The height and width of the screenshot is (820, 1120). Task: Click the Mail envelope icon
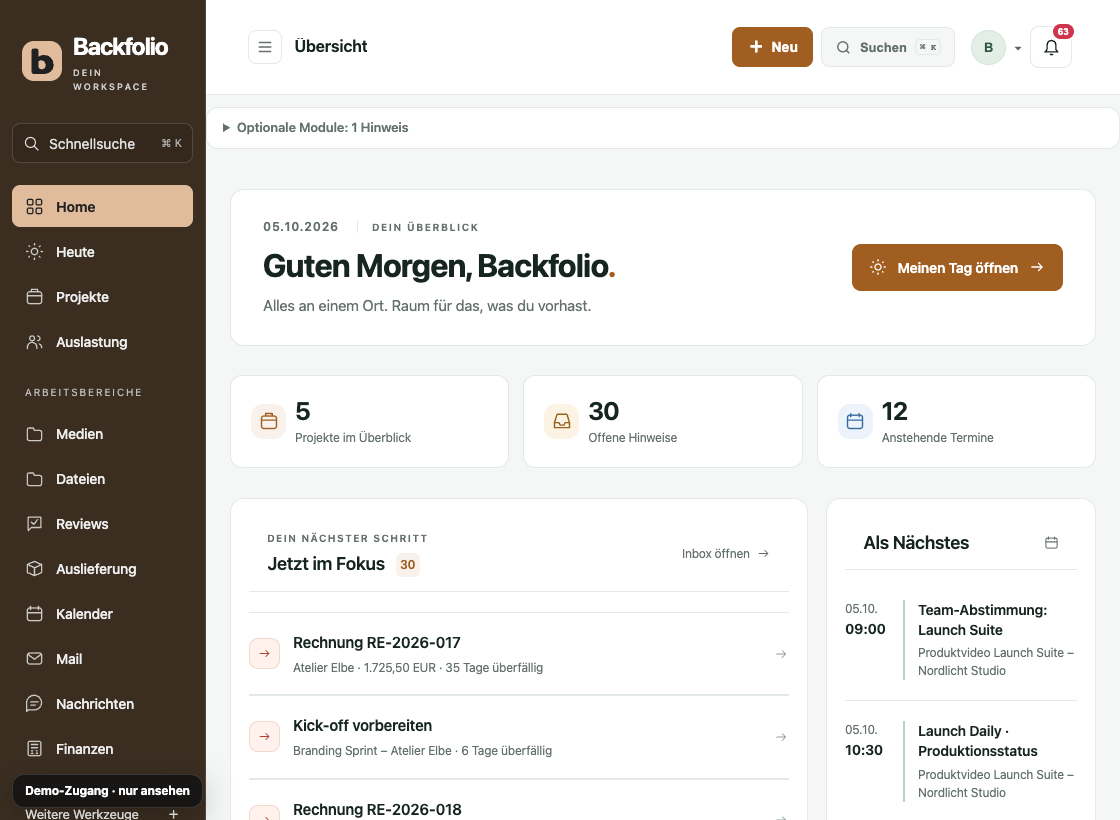click(34, 659)
